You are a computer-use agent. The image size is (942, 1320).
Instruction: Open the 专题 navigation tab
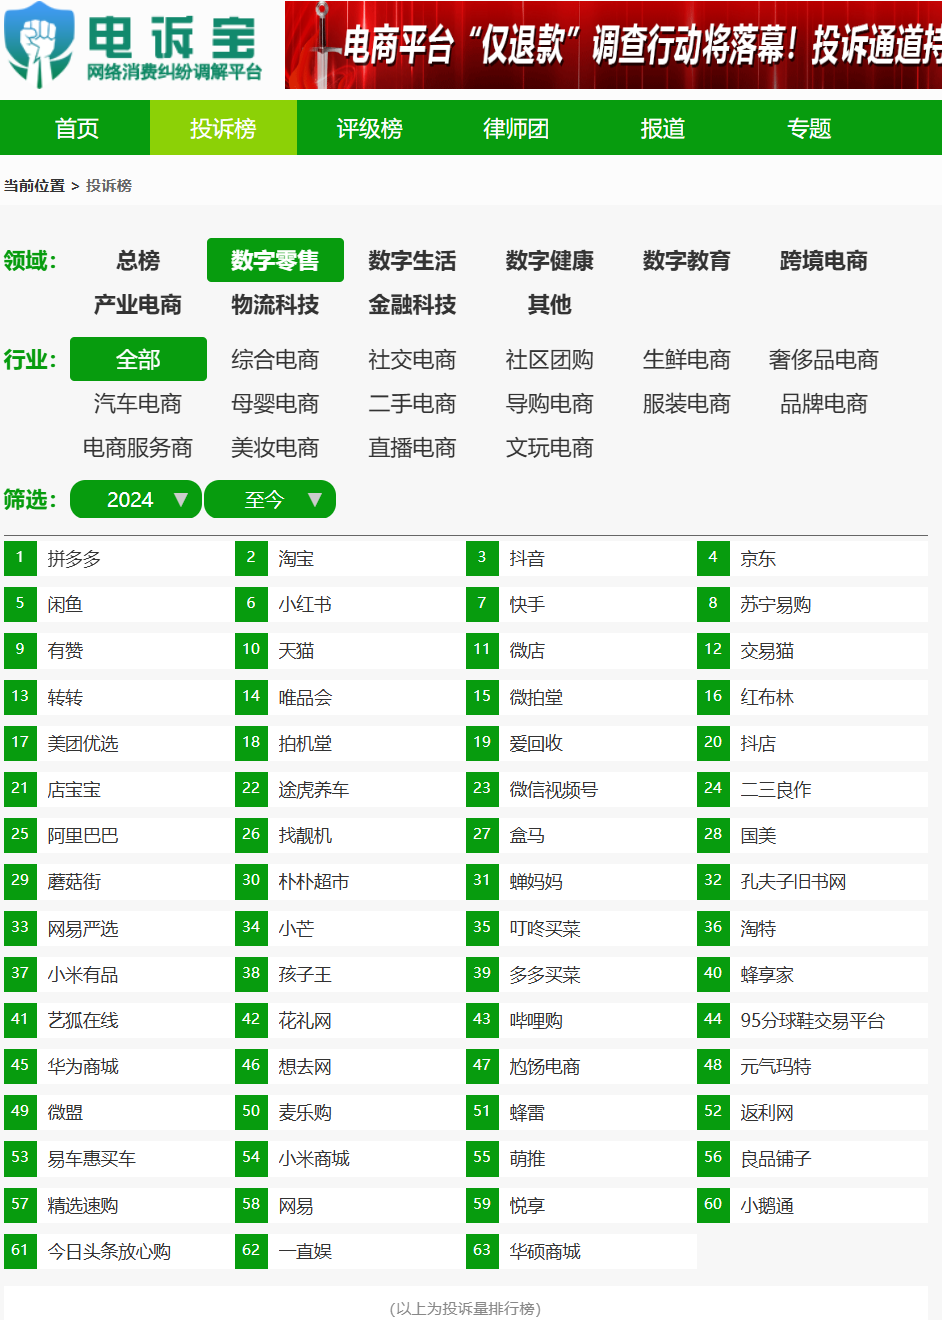click(x=809, y=128)
